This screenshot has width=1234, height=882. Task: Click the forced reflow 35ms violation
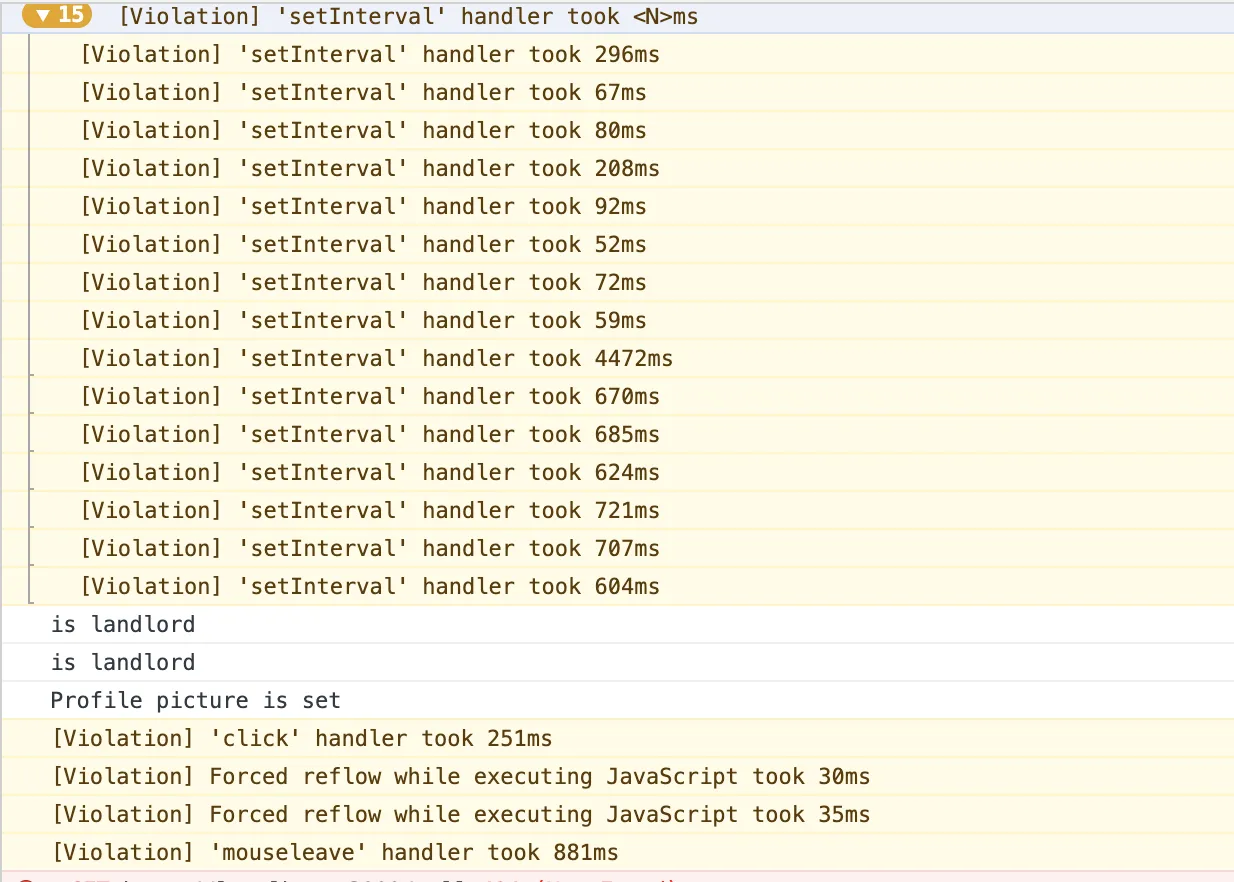tap(461, 815)
